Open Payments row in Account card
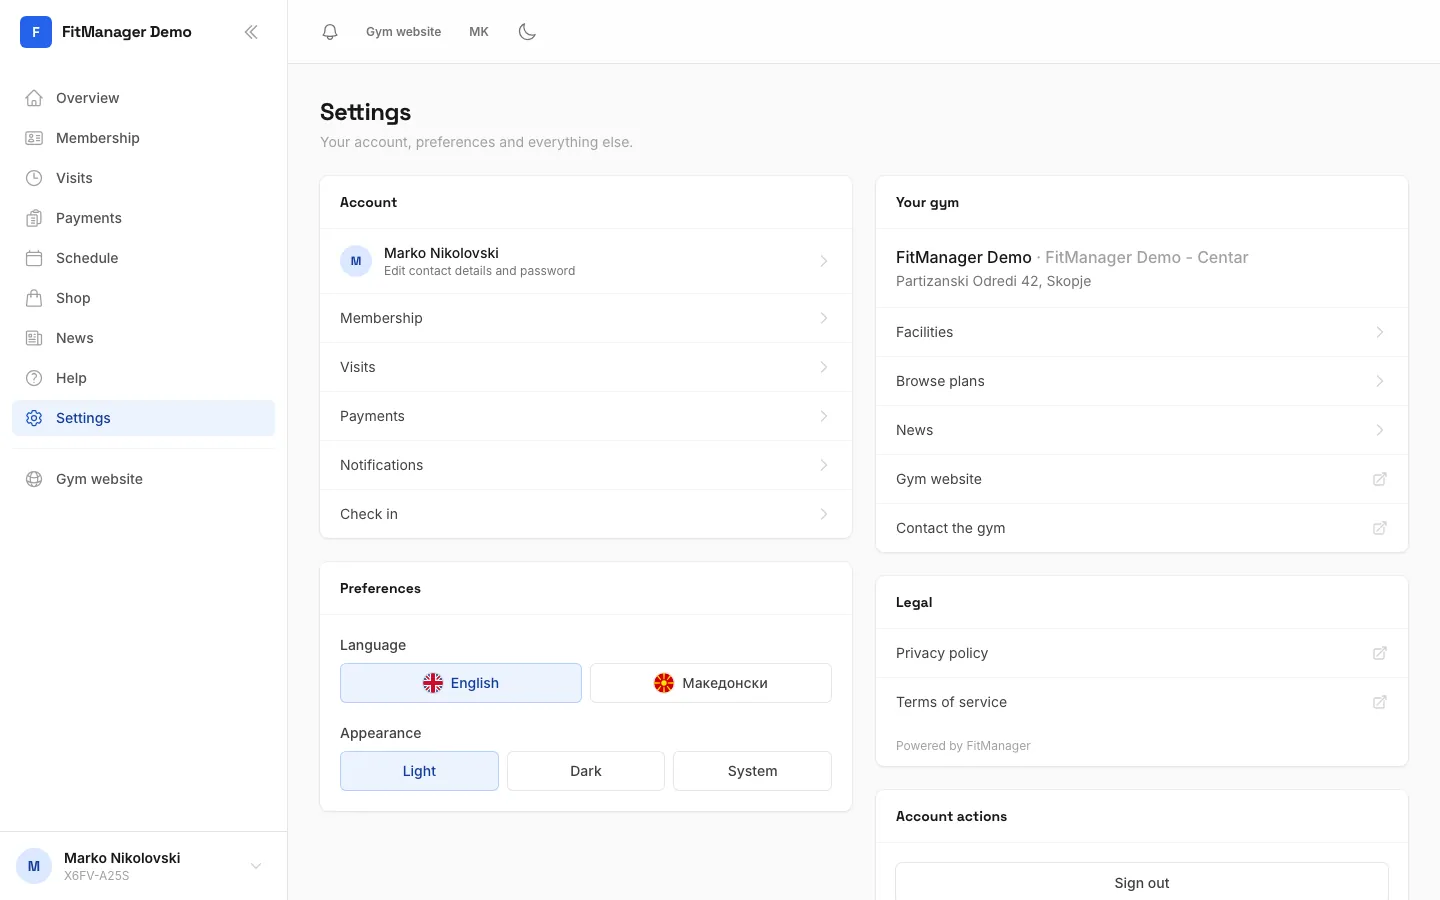The image size is (1440, 900). click(x=586, y=416)
